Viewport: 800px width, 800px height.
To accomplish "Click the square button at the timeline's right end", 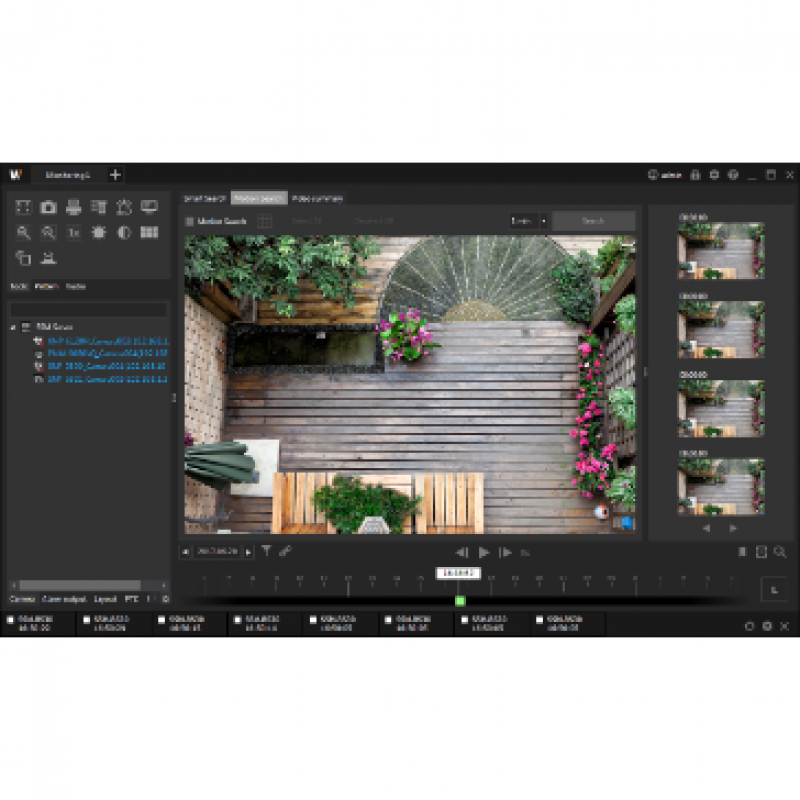I will (774, 590).
